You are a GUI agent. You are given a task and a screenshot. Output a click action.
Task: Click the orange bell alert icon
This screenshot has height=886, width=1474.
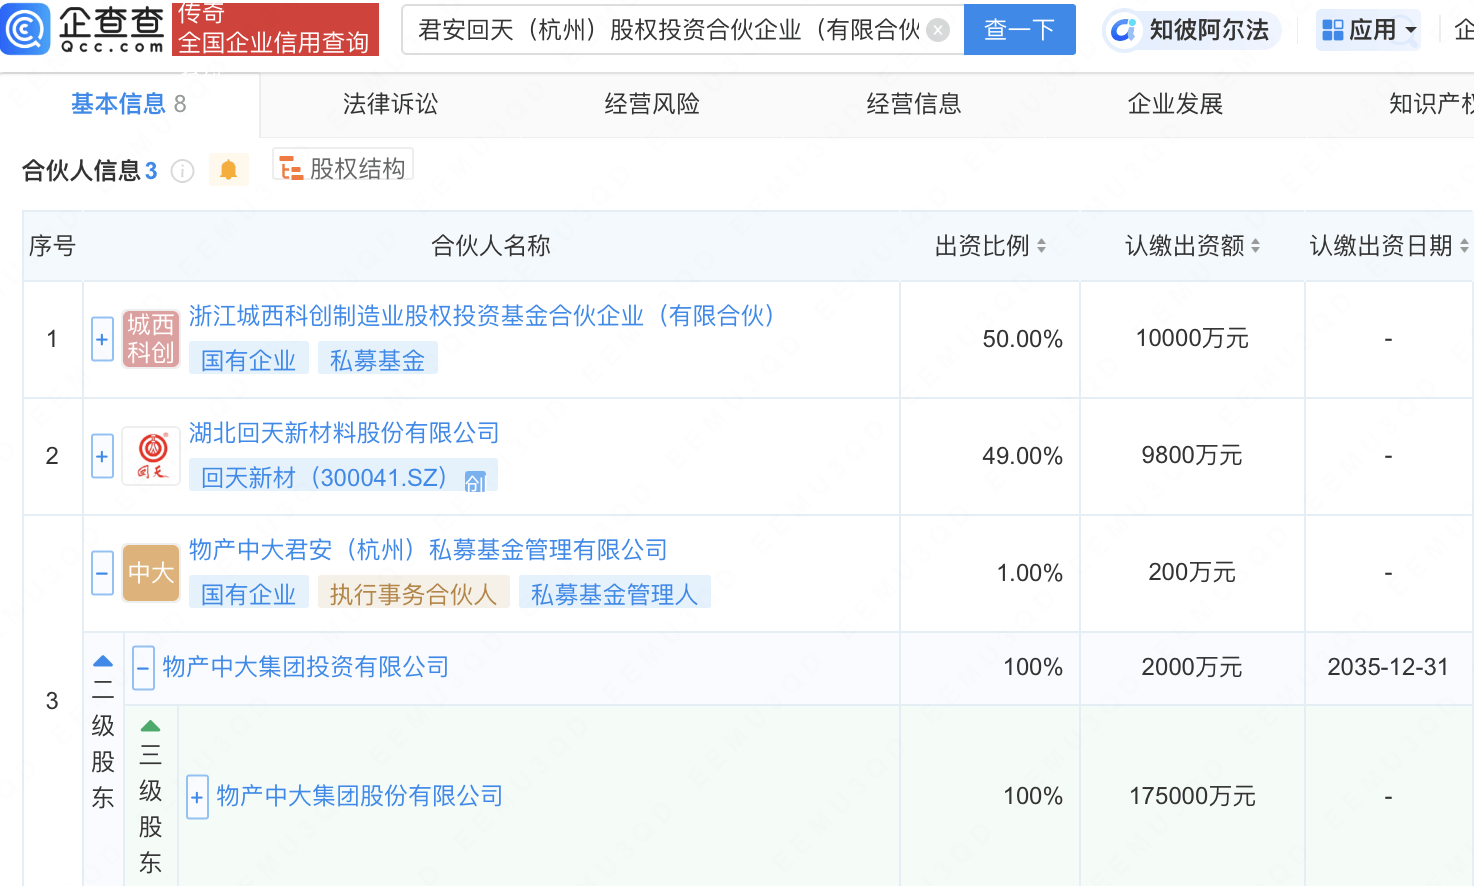pyautogui.click(x=228, y=170)
